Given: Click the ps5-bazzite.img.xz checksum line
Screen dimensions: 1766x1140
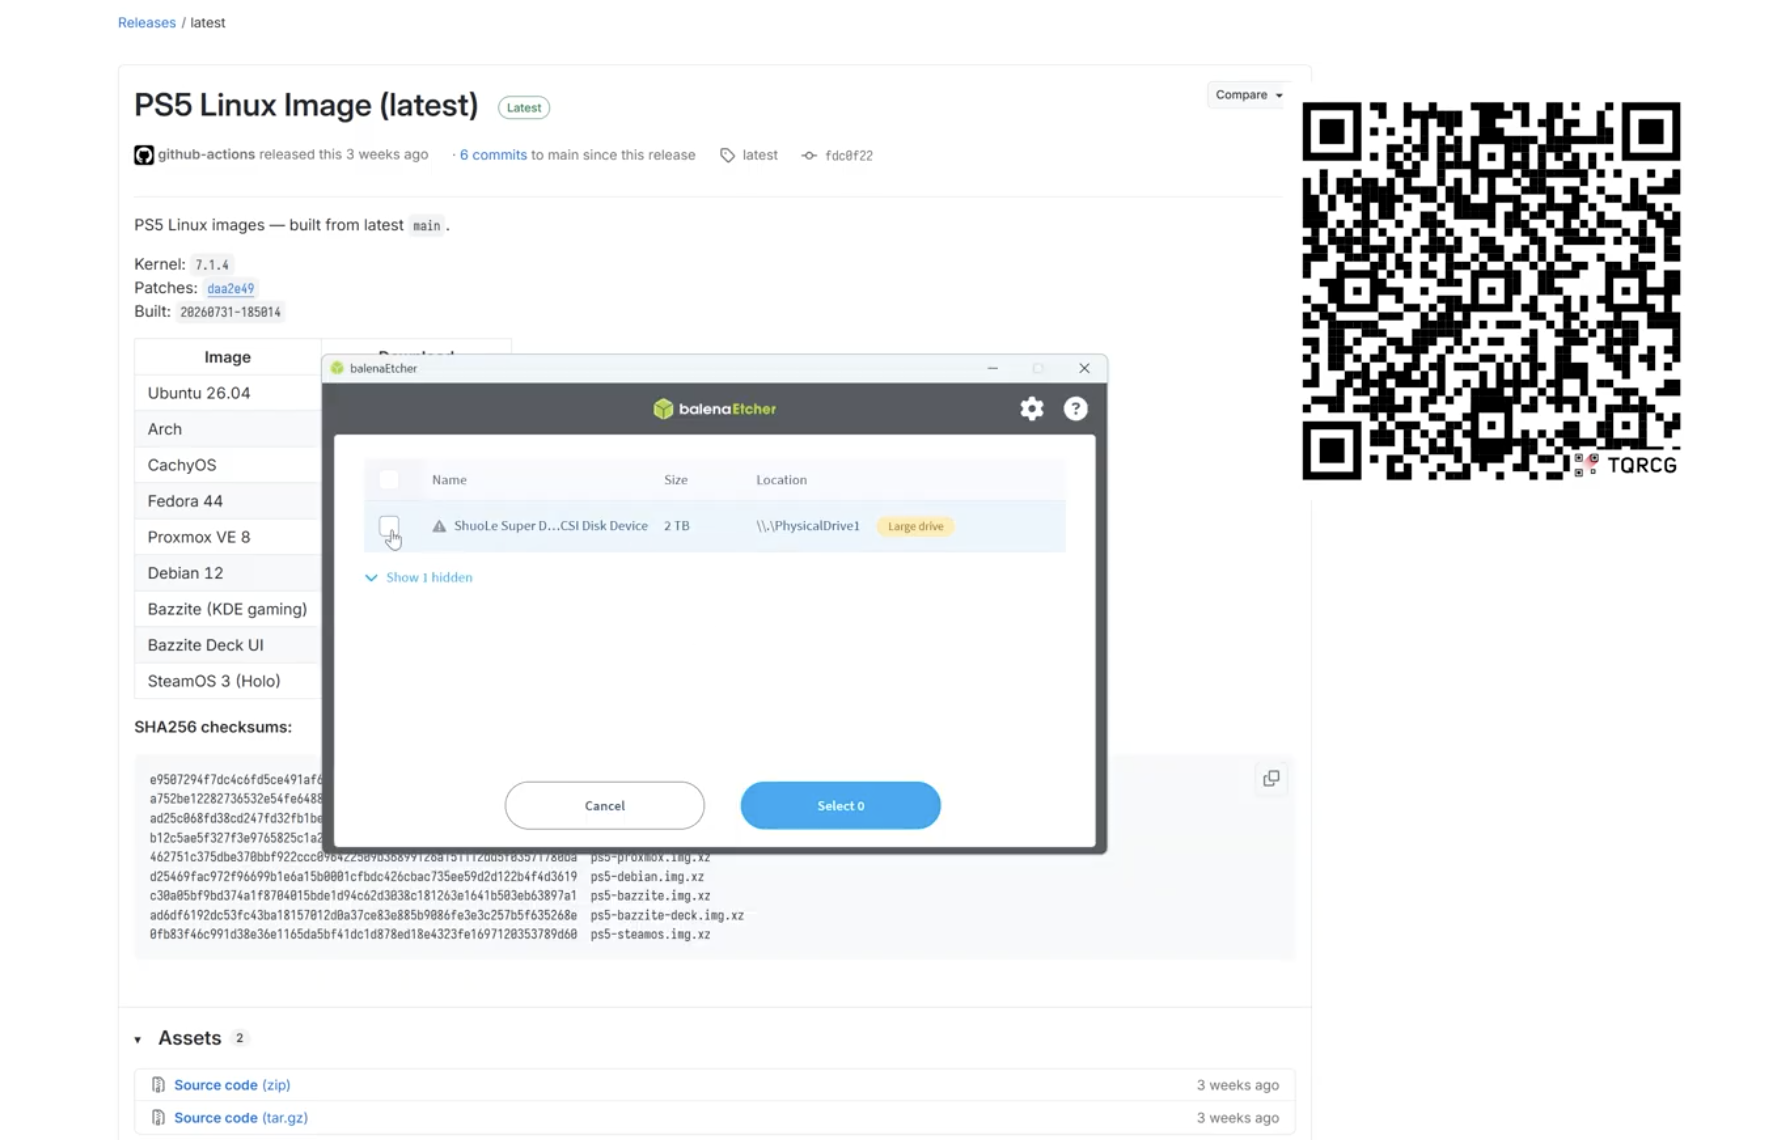Looking at the screenshot, I should 430,896.
